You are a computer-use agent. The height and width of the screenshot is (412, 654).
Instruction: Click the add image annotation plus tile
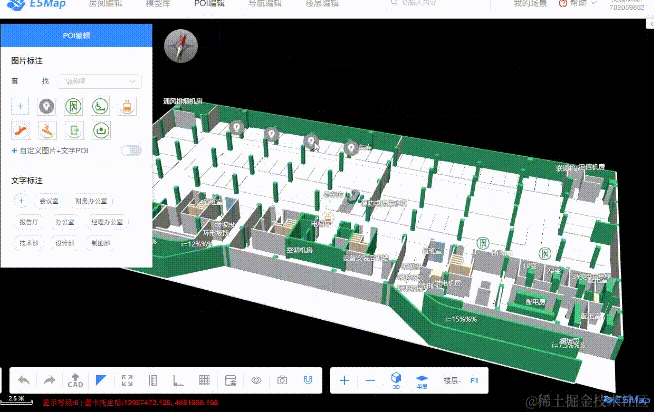20,106
